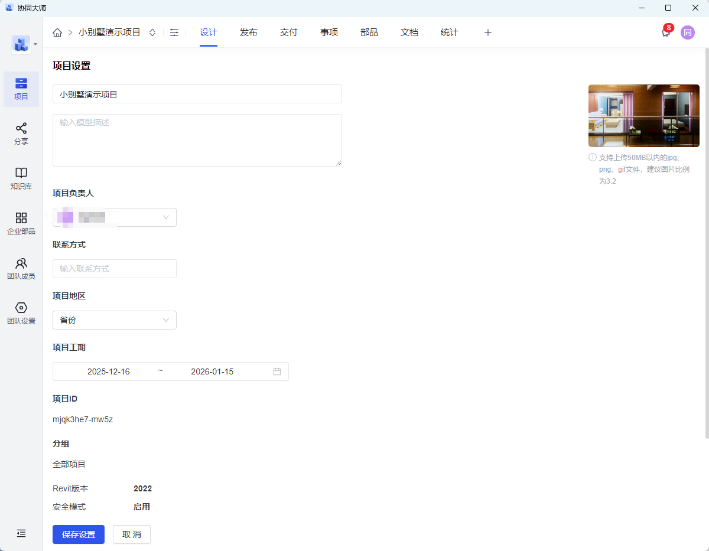Add a new tab with plus icon

point(488,32)
